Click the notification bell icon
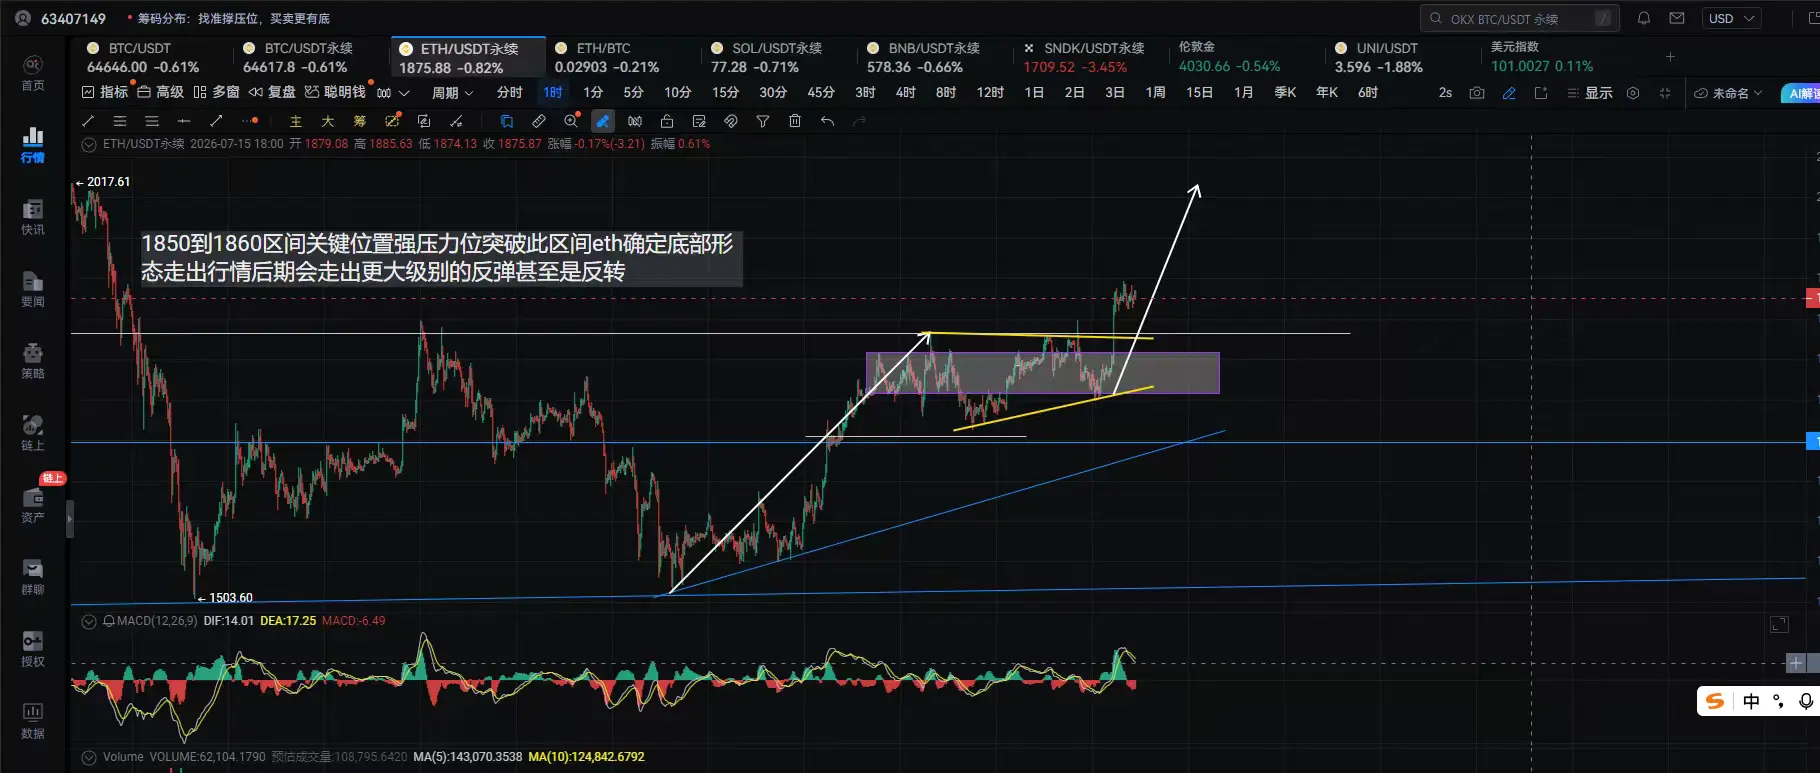Screen dimensions: 1820x773 (1644, 18)
